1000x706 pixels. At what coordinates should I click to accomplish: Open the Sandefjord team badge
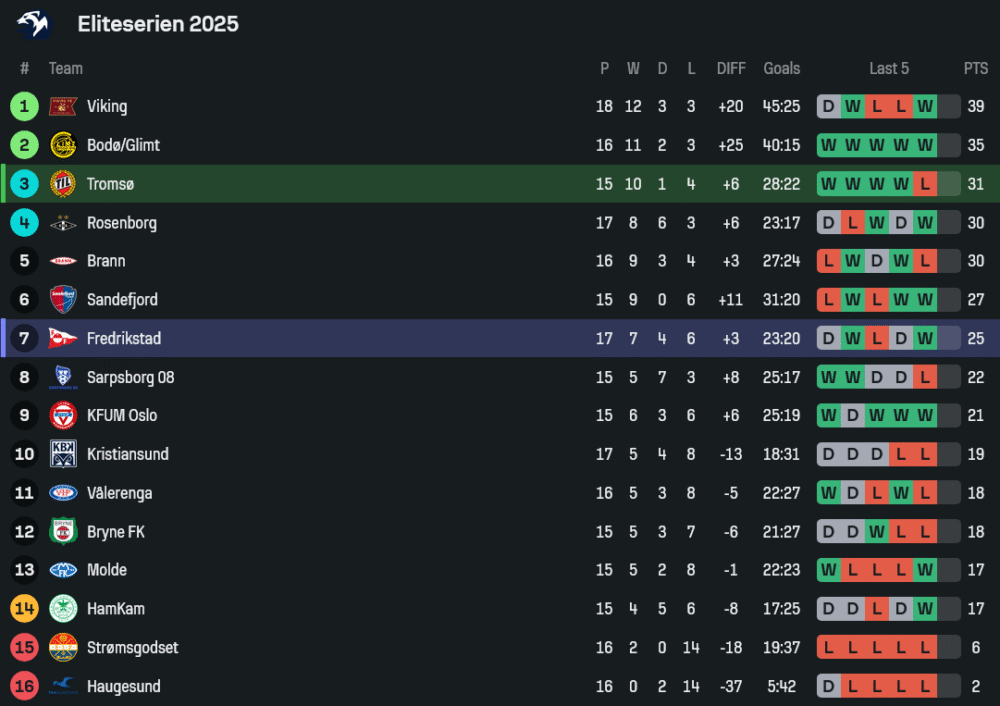pyautogui.click(x=63, y=300)
